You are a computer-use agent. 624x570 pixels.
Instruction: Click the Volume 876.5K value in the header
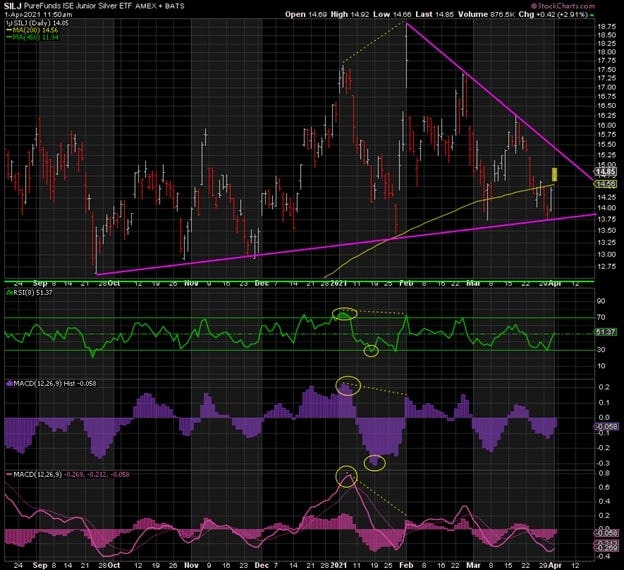point(486,14)
